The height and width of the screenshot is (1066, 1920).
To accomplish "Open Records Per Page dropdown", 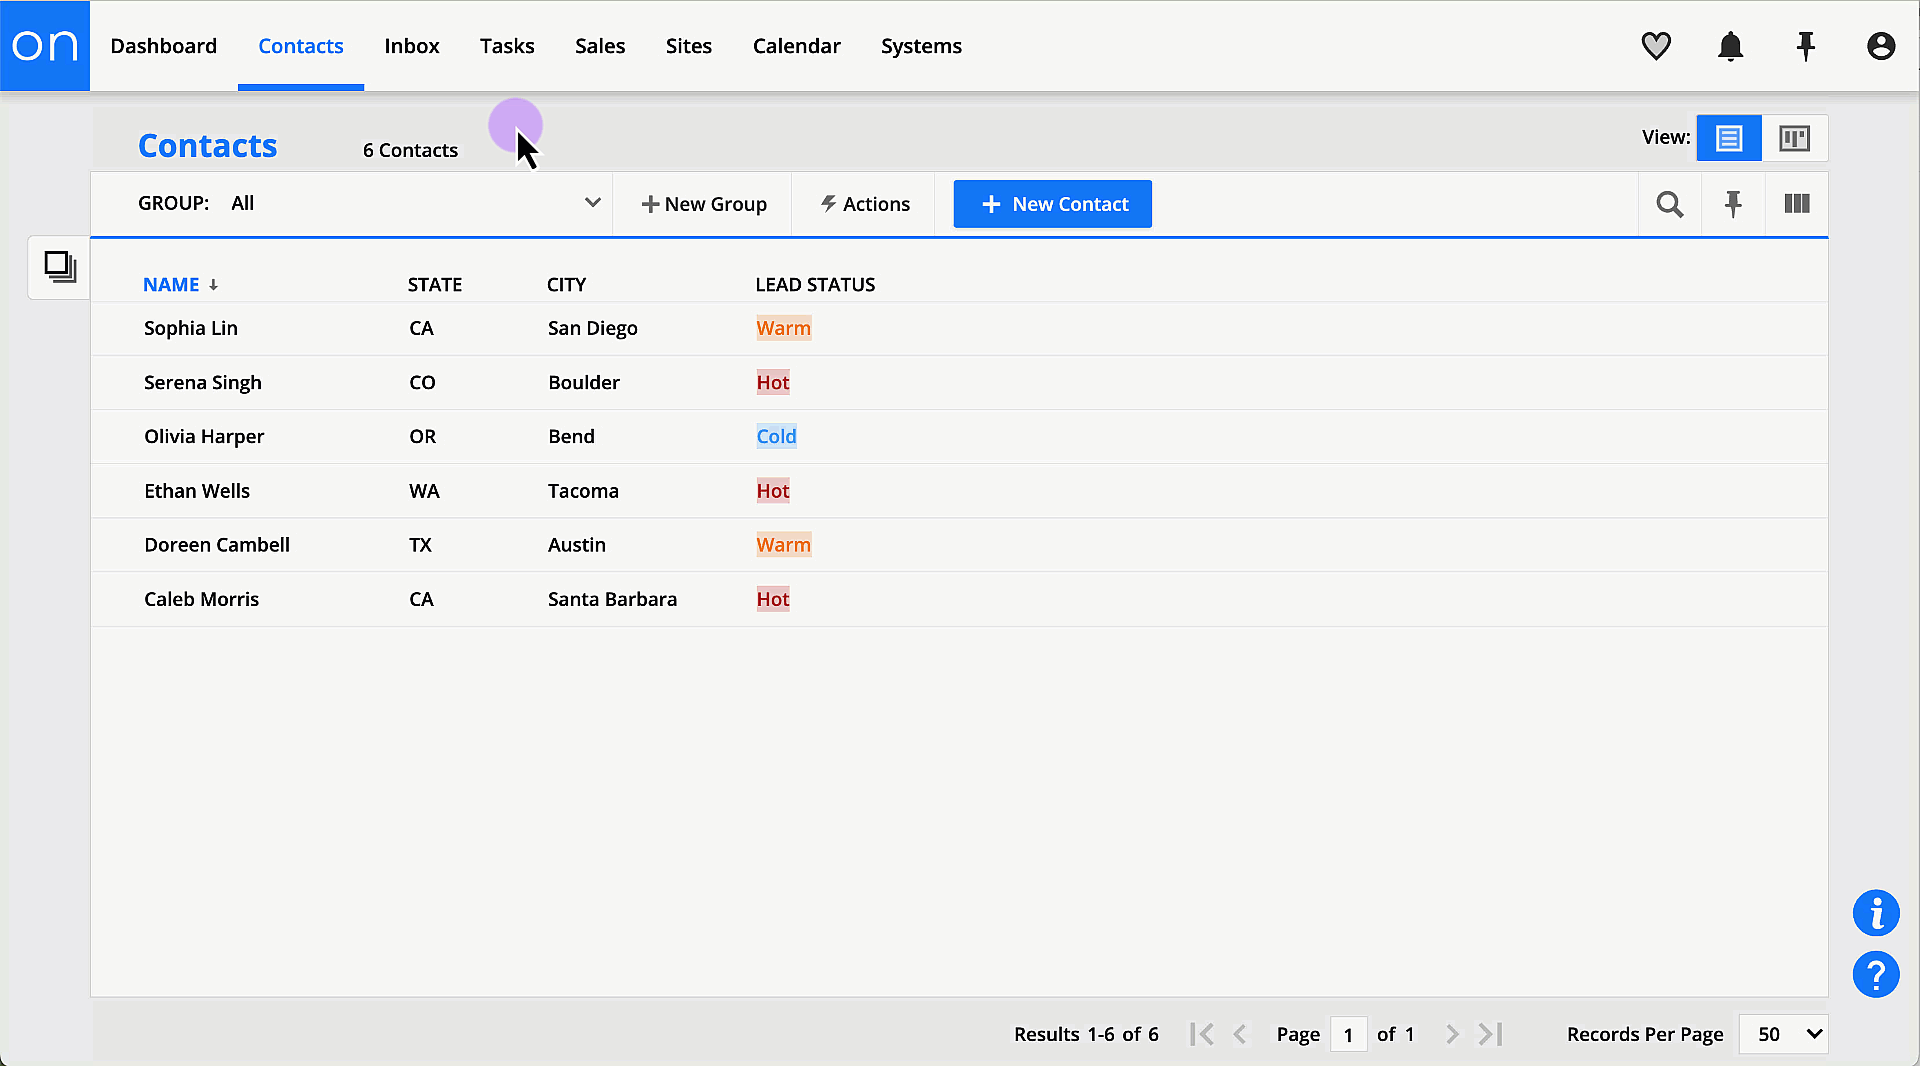I will click(x=1783, y=1034).
